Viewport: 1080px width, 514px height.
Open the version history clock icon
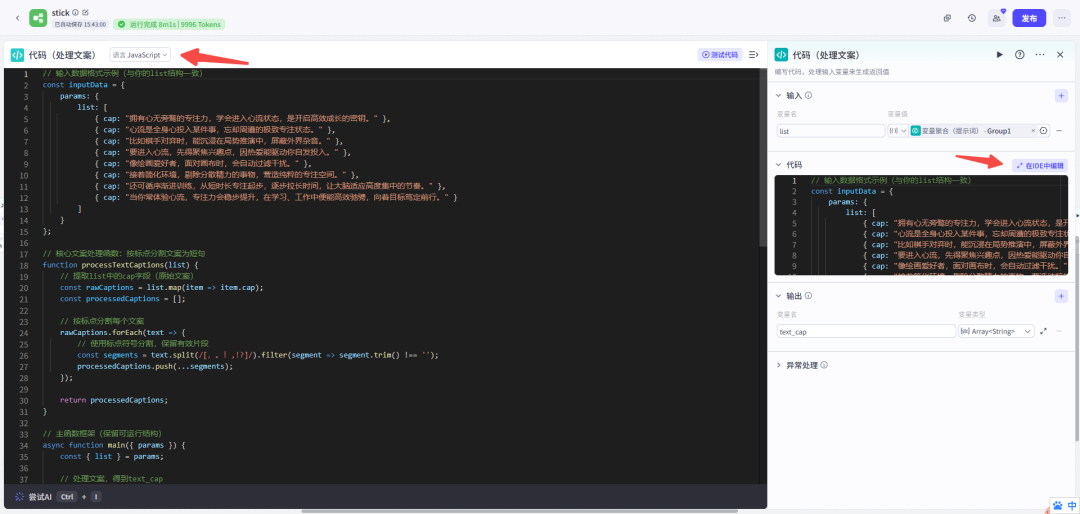[x=971, y=18]
